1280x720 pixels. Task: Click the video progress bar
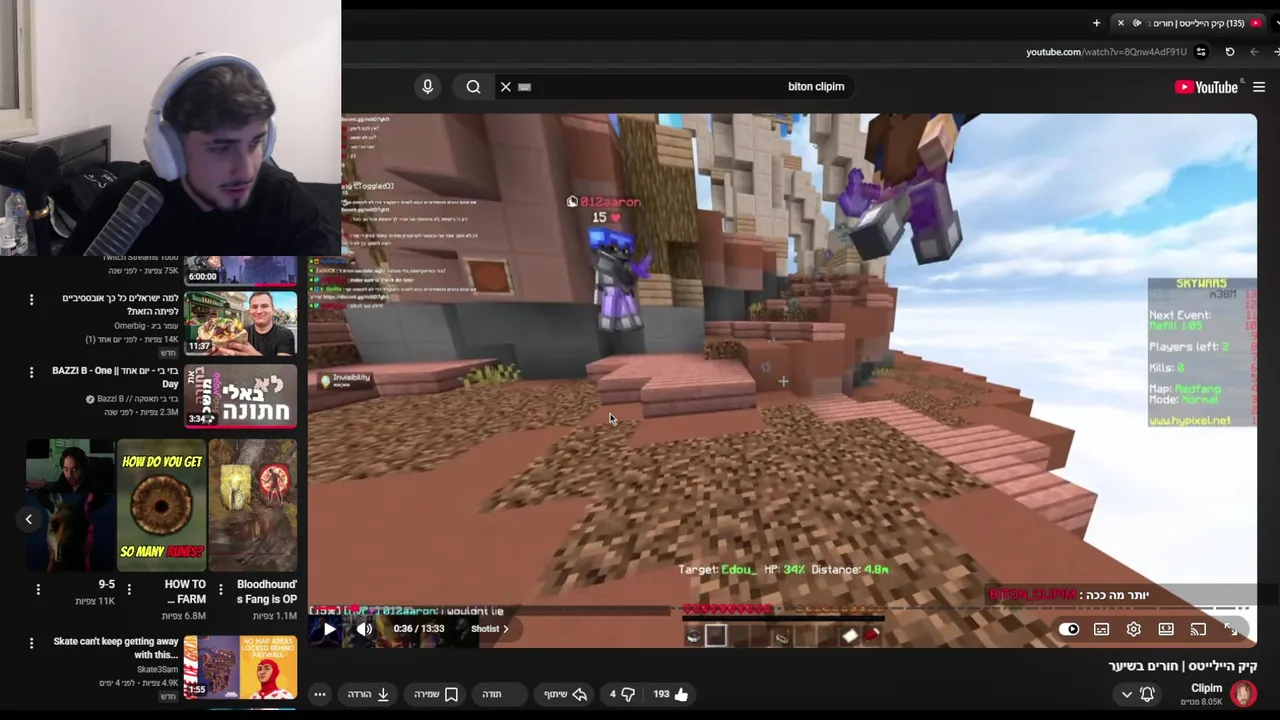pyautogui.click(x=780, y=608)
